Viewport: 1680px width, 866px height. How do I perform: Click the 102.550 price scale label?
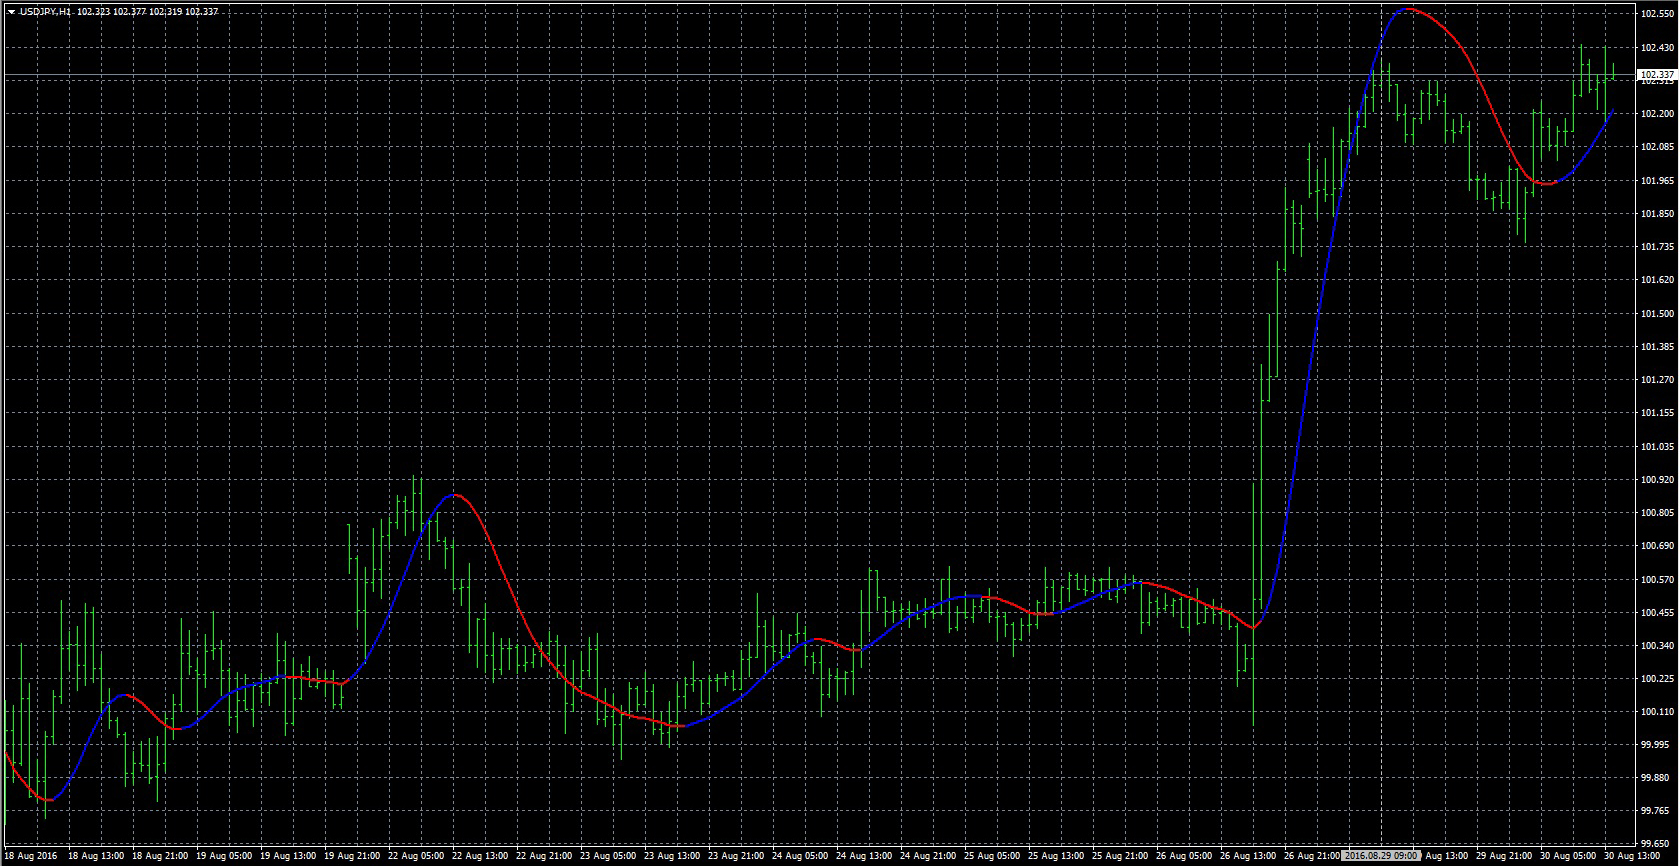1657,14
